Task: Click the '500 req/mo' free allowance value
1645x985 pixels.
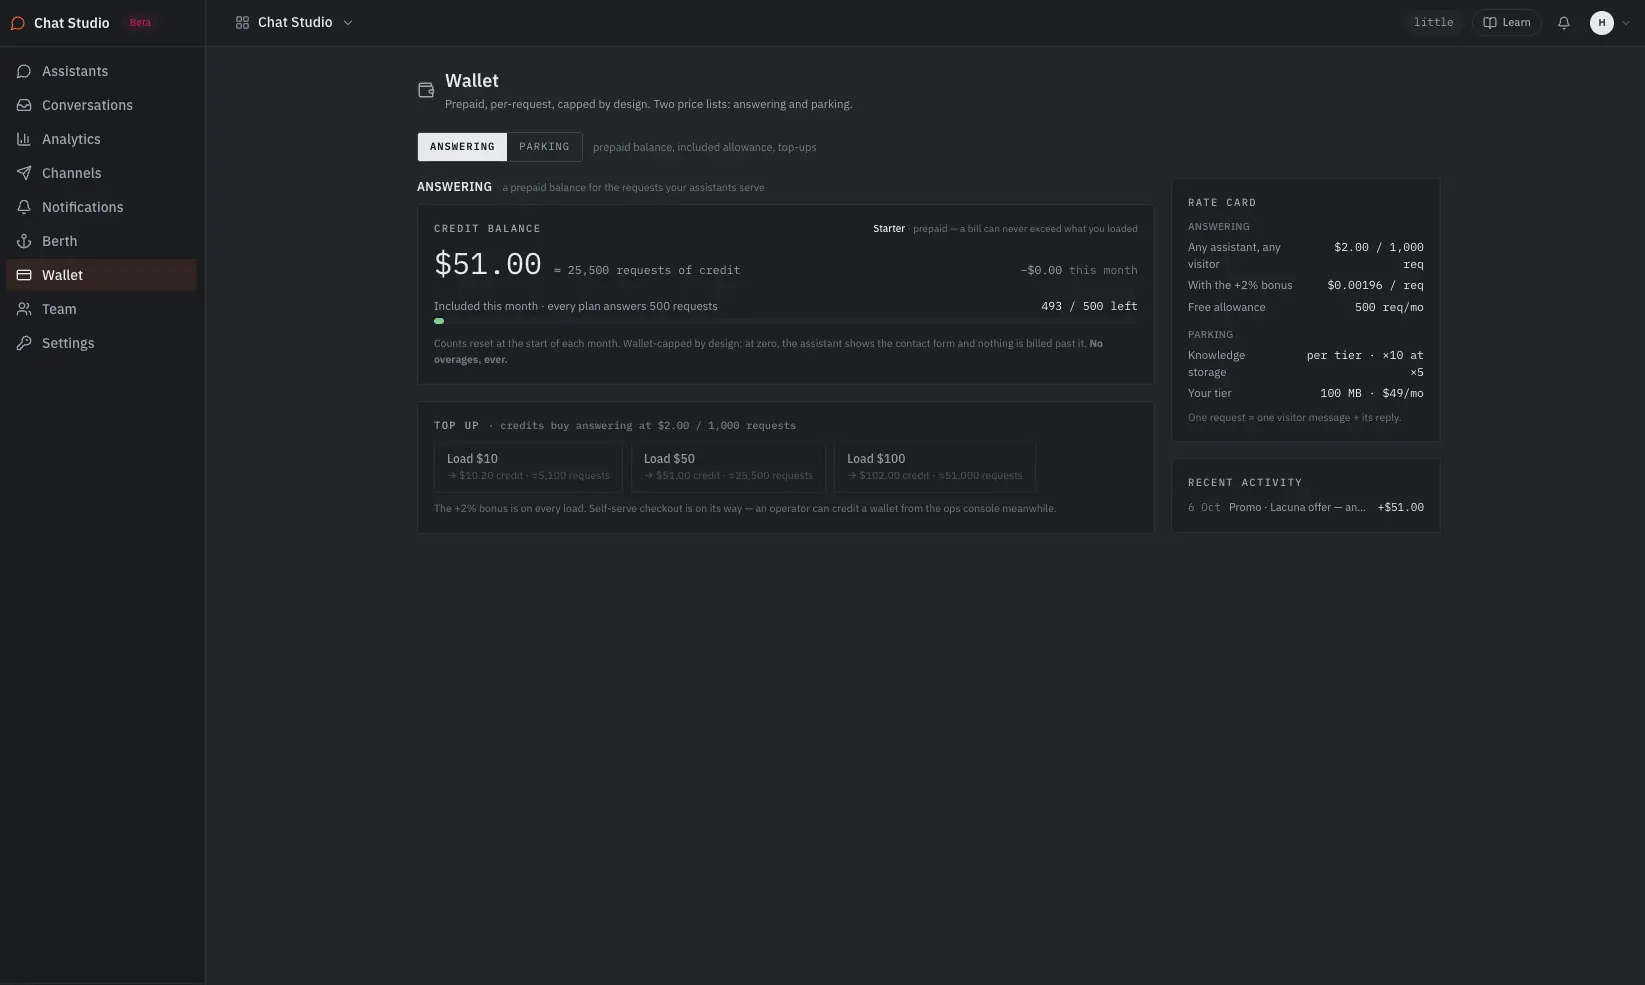Action: 1389,307
